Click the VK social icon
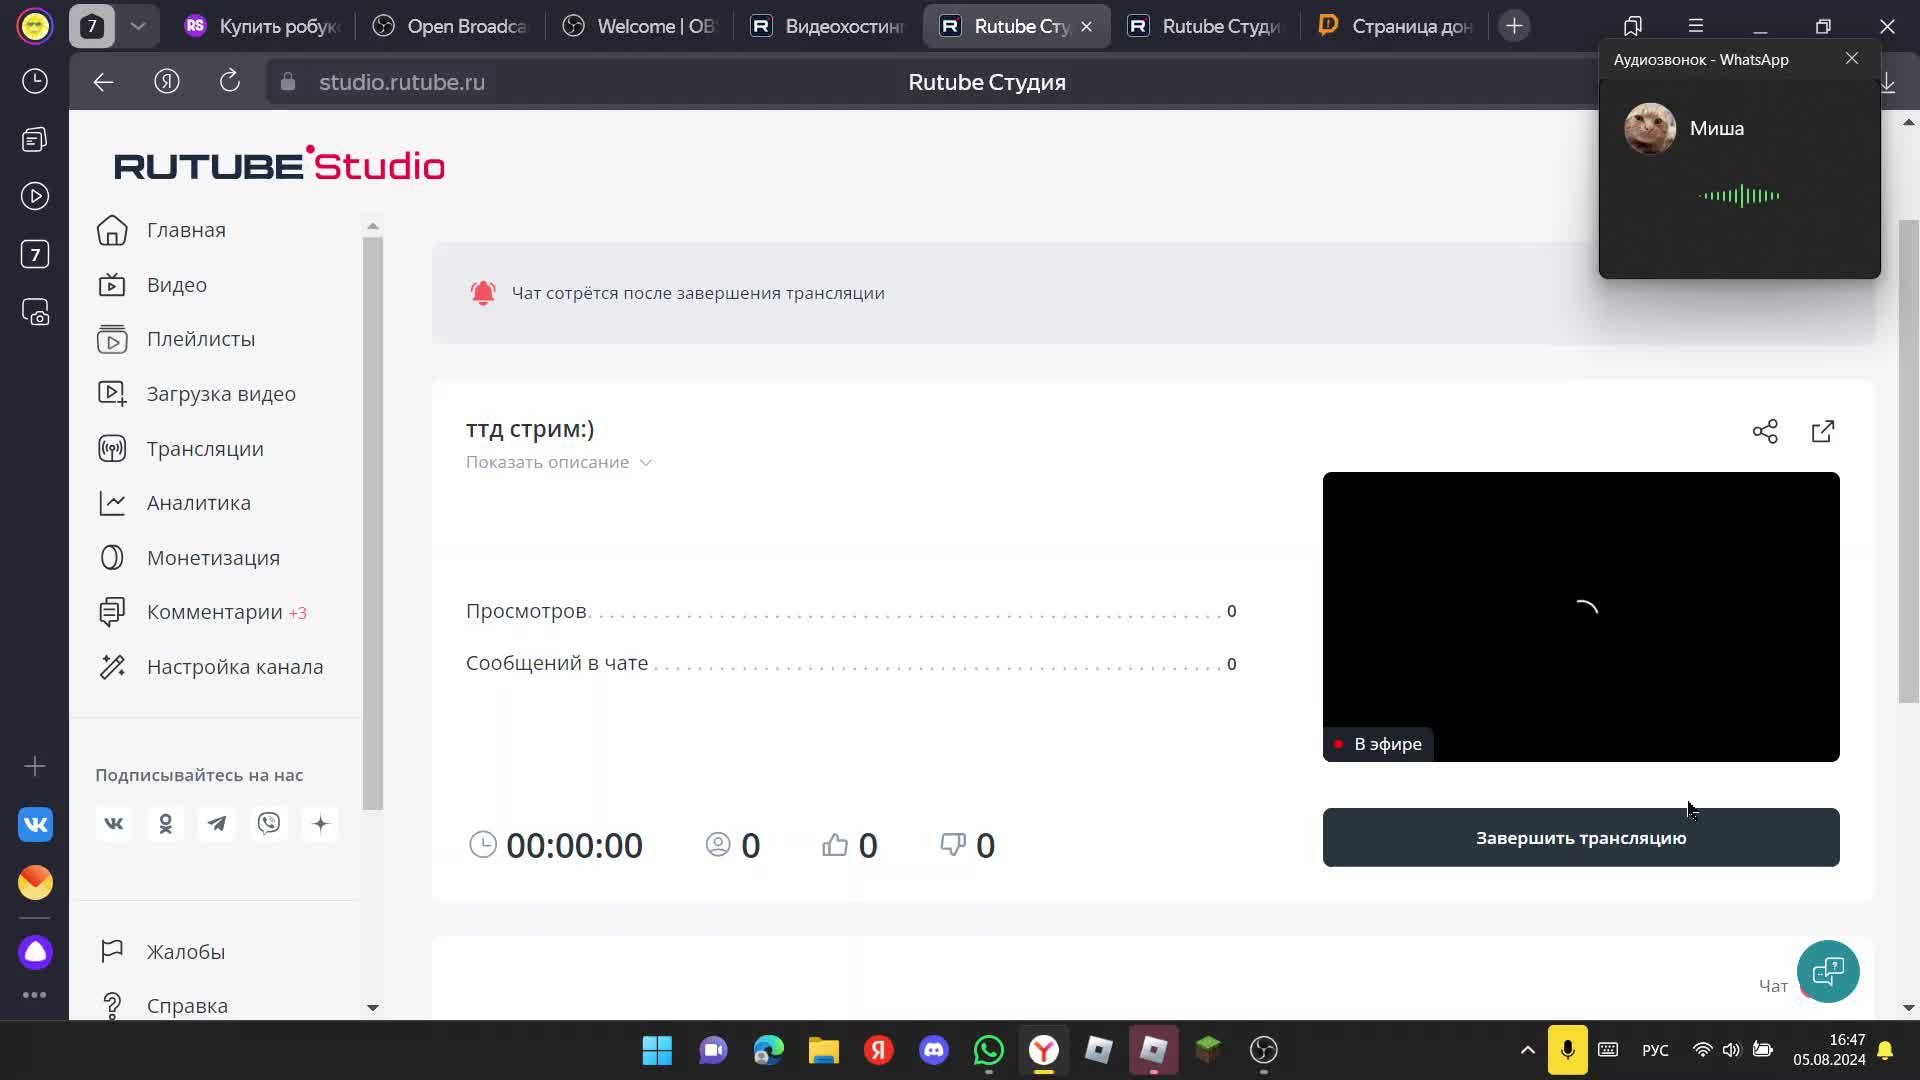1920x1080 pixels. pyautogui.click(x=113, y=823)
